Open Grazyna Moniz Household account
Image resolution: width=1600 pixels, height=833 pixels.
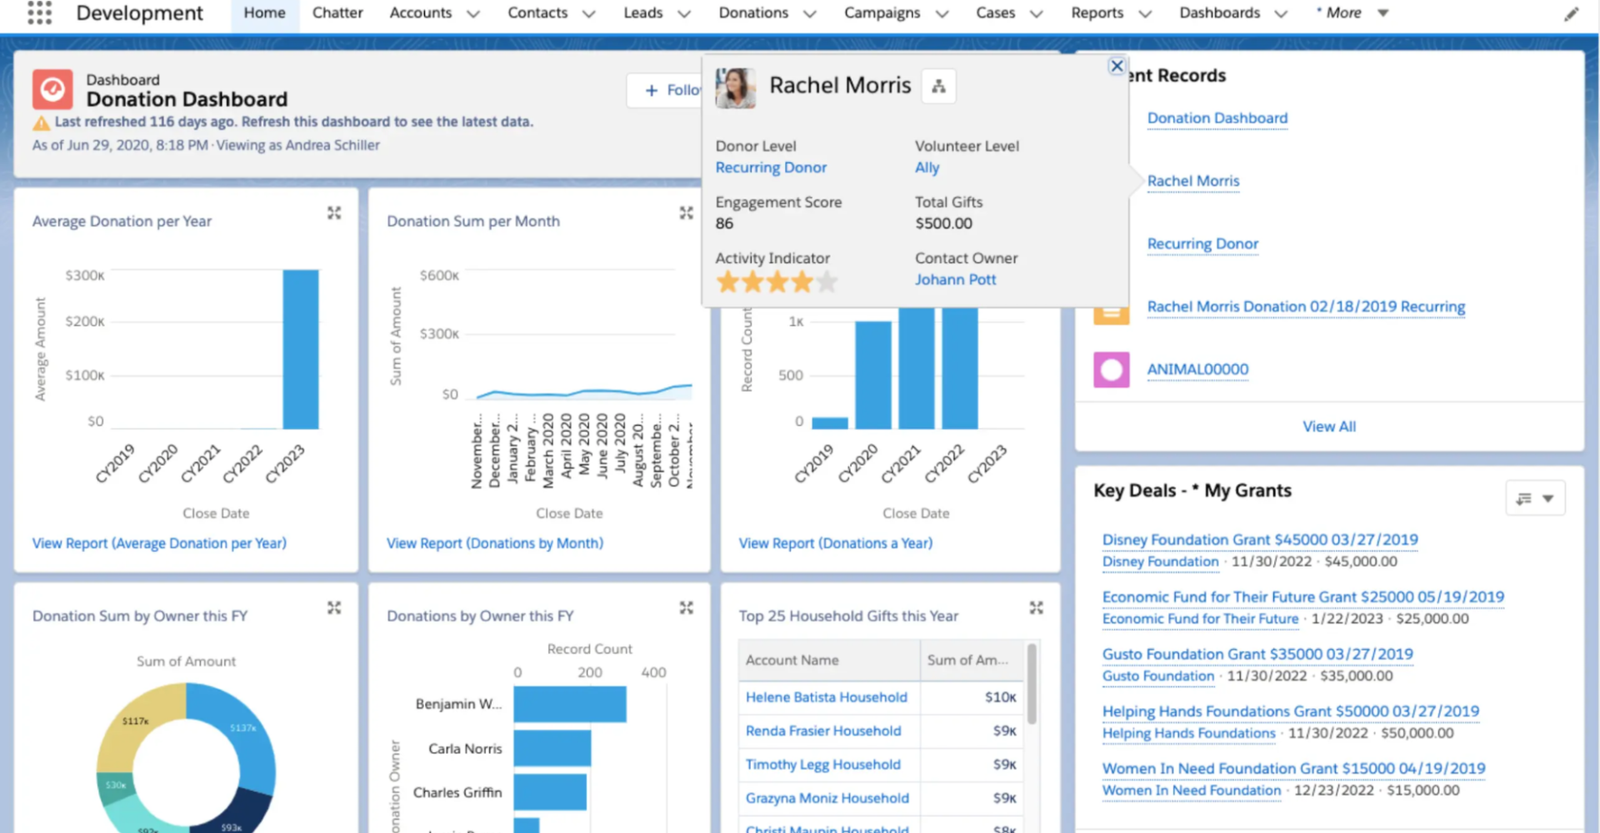click(827, 799)
